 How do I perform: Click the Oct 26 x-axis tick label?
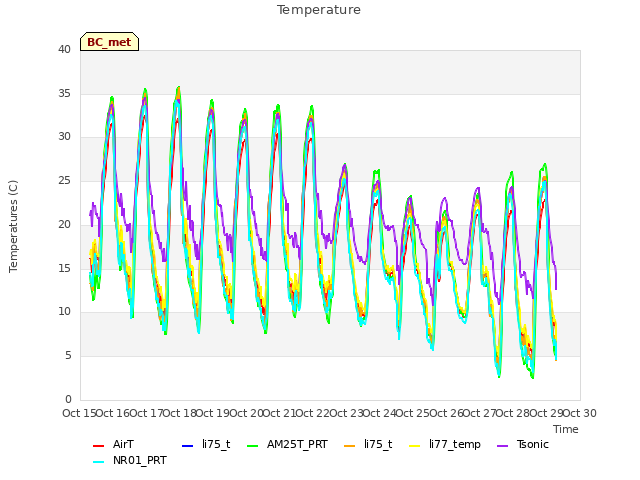coord(446,413)
